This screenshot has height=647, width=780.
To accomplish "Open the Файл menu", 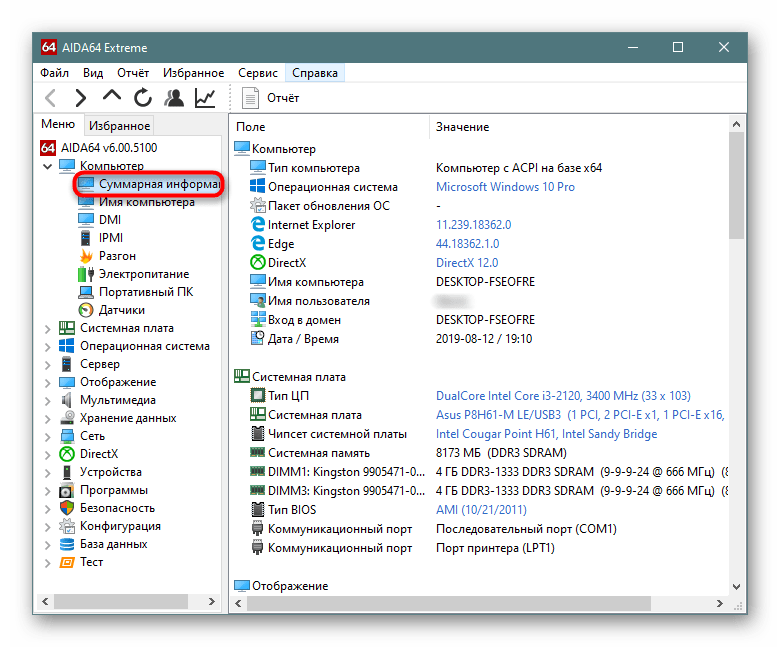I will (x=54, y=73).
